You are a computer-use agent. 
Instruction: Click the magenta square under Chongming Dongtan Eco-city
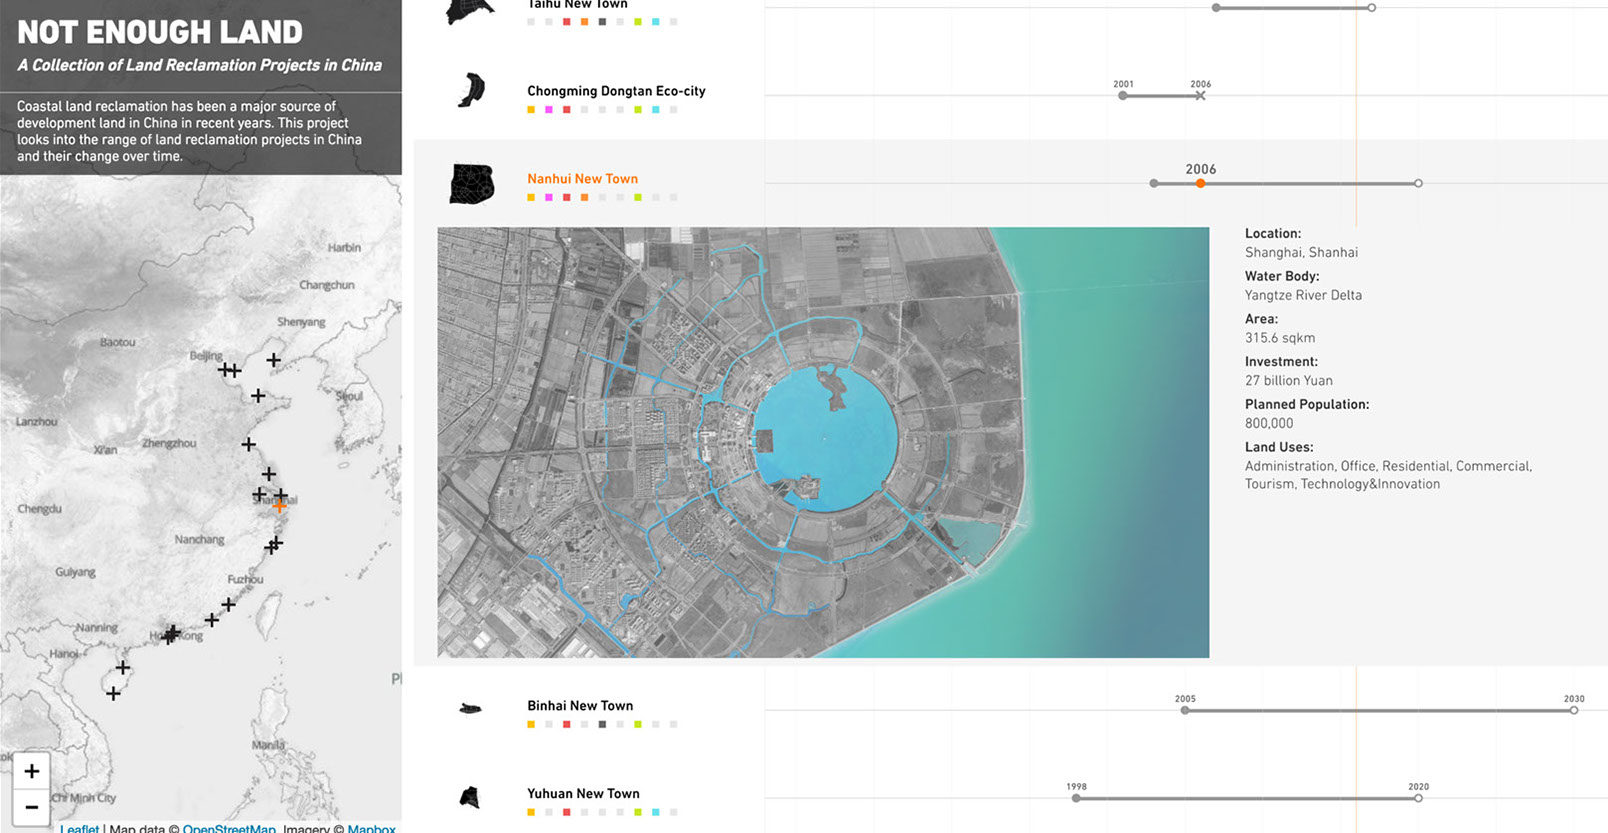549,109
